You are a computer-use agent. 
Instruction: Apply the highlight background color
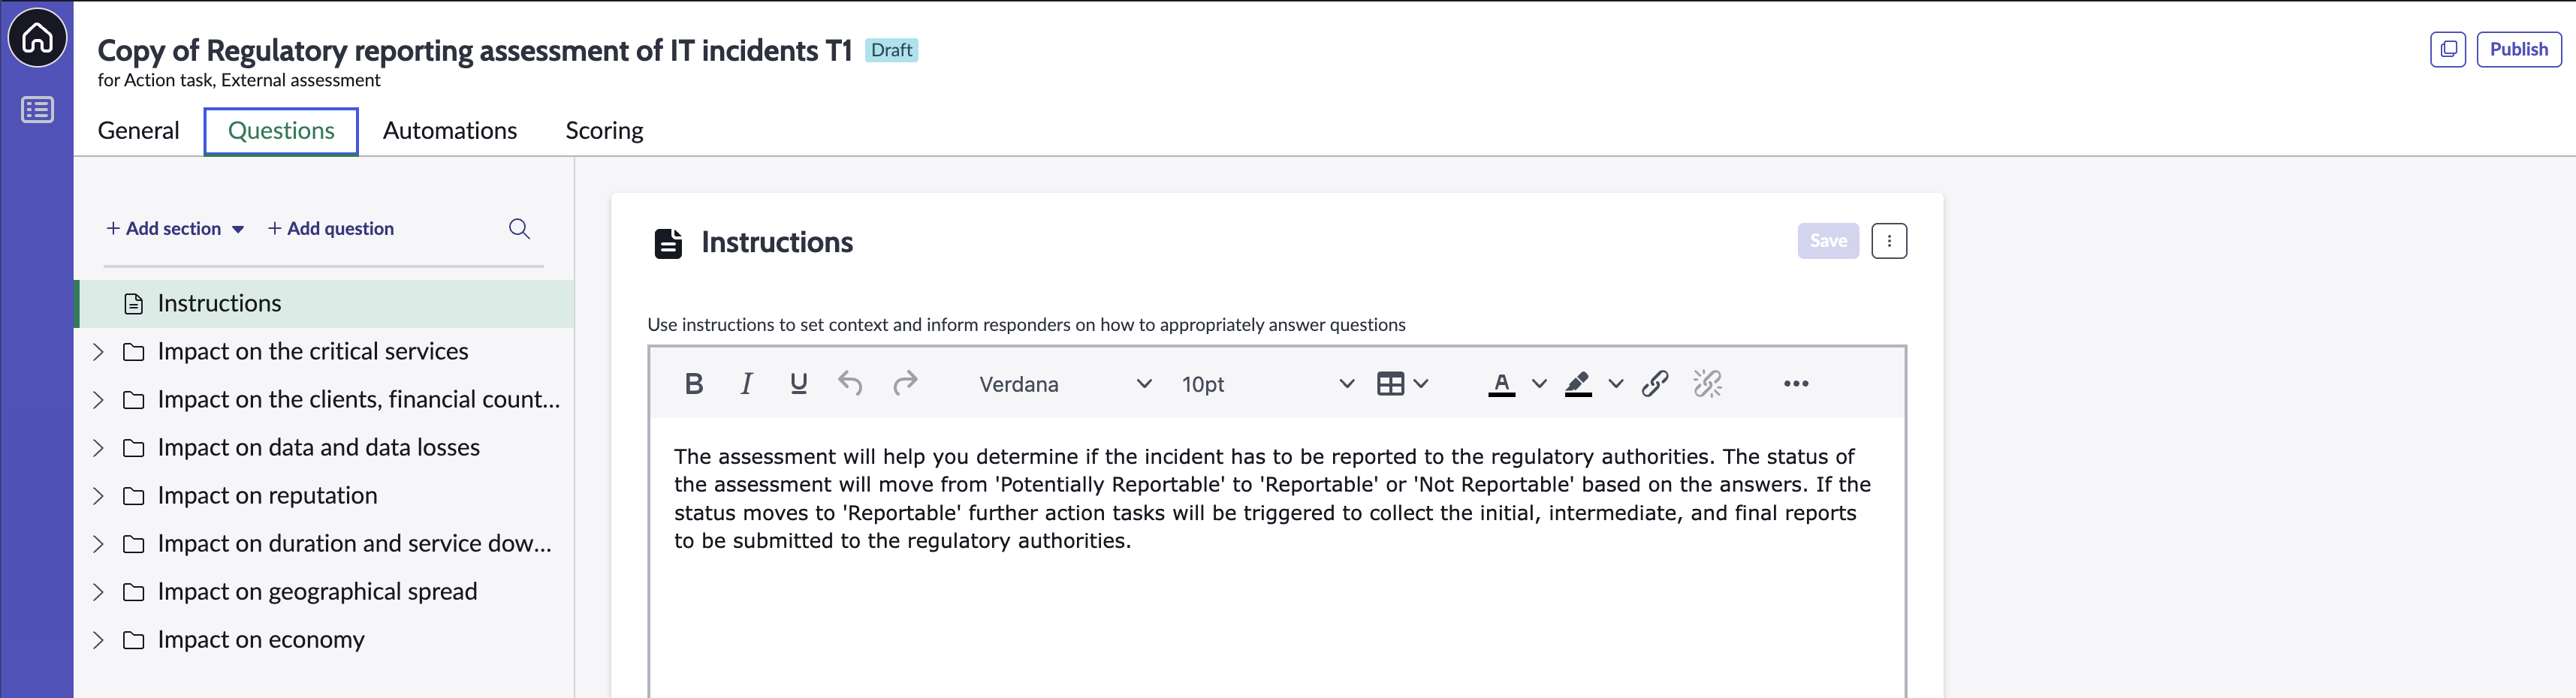[x=1578, y=384]
